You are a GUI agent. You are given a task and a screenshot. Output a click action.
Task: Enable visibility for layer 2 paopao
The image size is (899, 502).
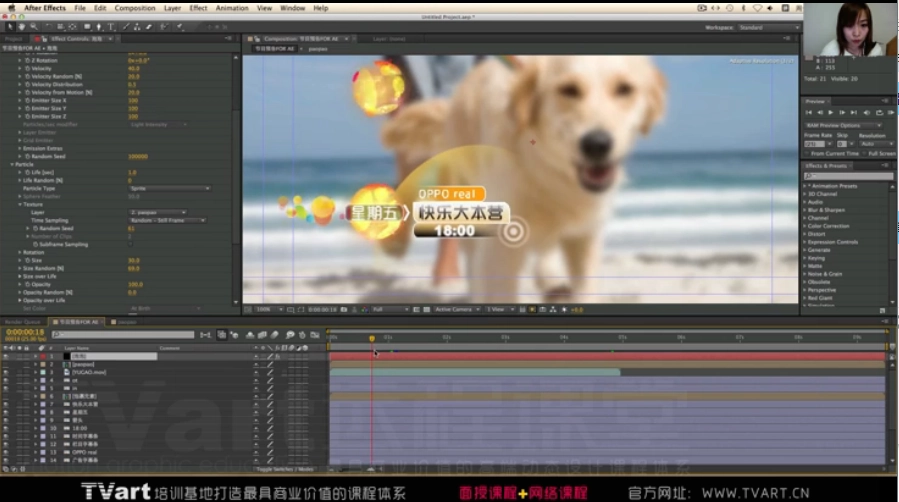(6, 364)
